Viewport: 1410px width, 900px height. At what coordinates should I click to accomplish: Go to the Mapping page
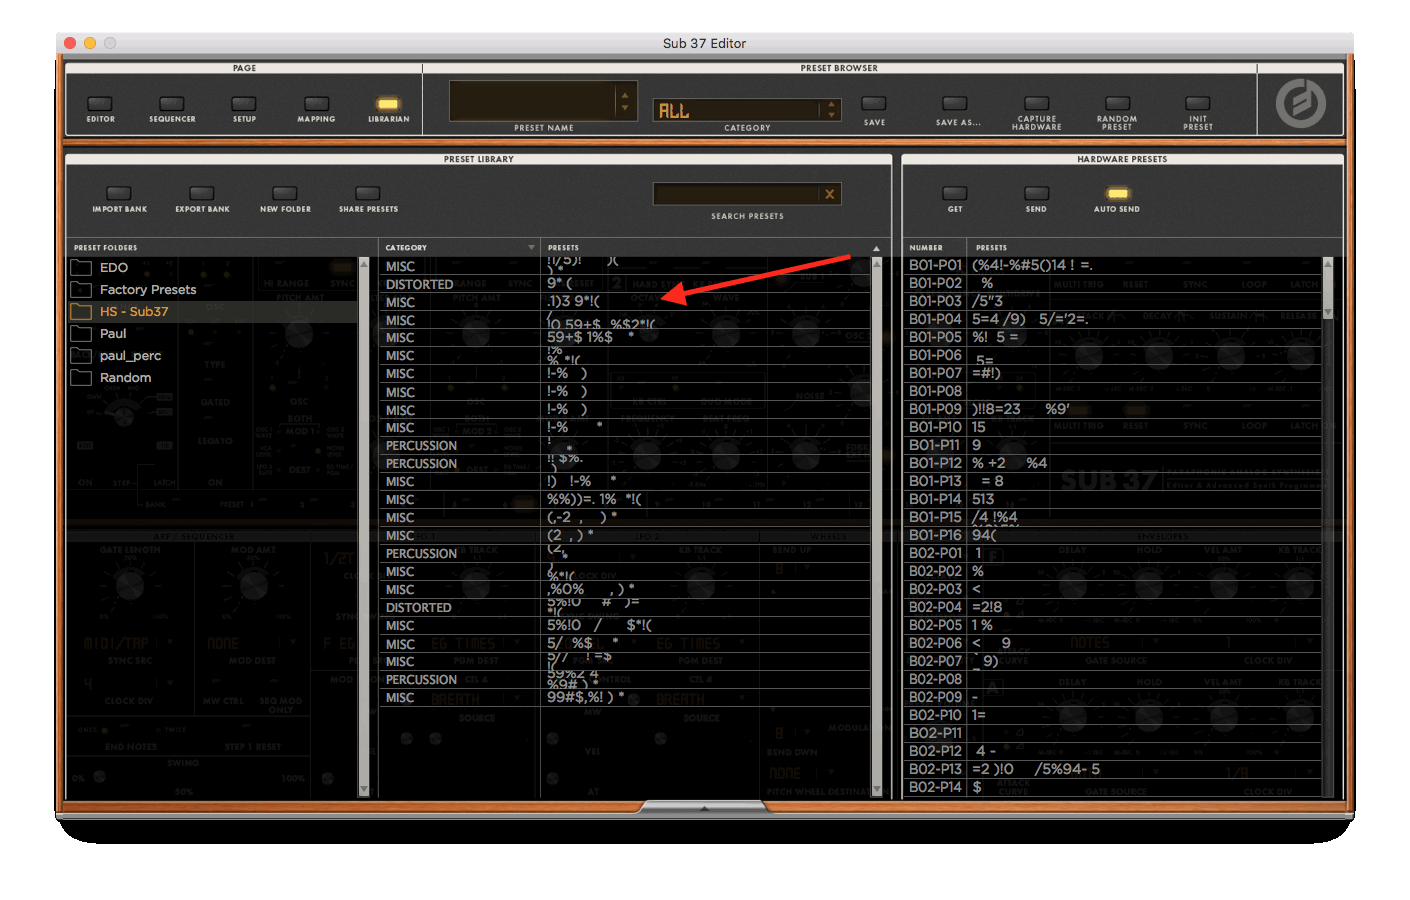coord(316,104)
